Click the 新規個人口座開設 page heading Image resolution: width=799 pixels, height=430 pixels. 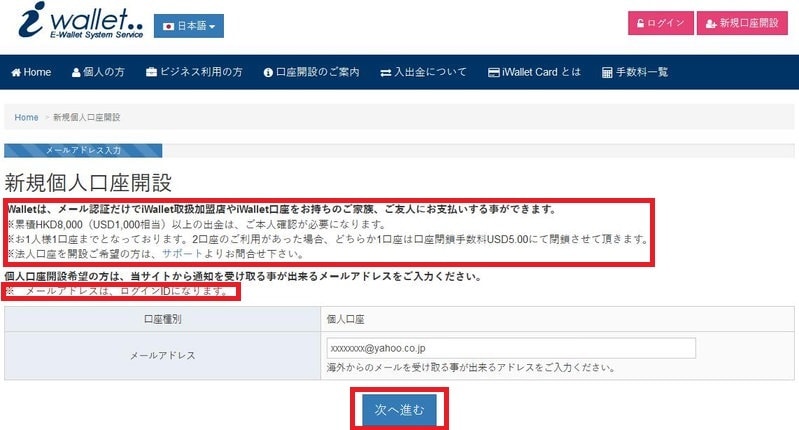[x=88, y=183]
